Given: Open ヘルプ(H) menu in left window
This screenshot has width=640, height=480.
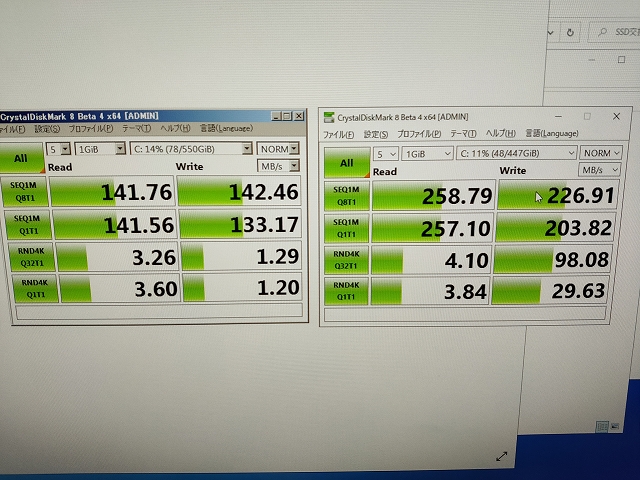Looking at the screenshot, I should point(175,128).
